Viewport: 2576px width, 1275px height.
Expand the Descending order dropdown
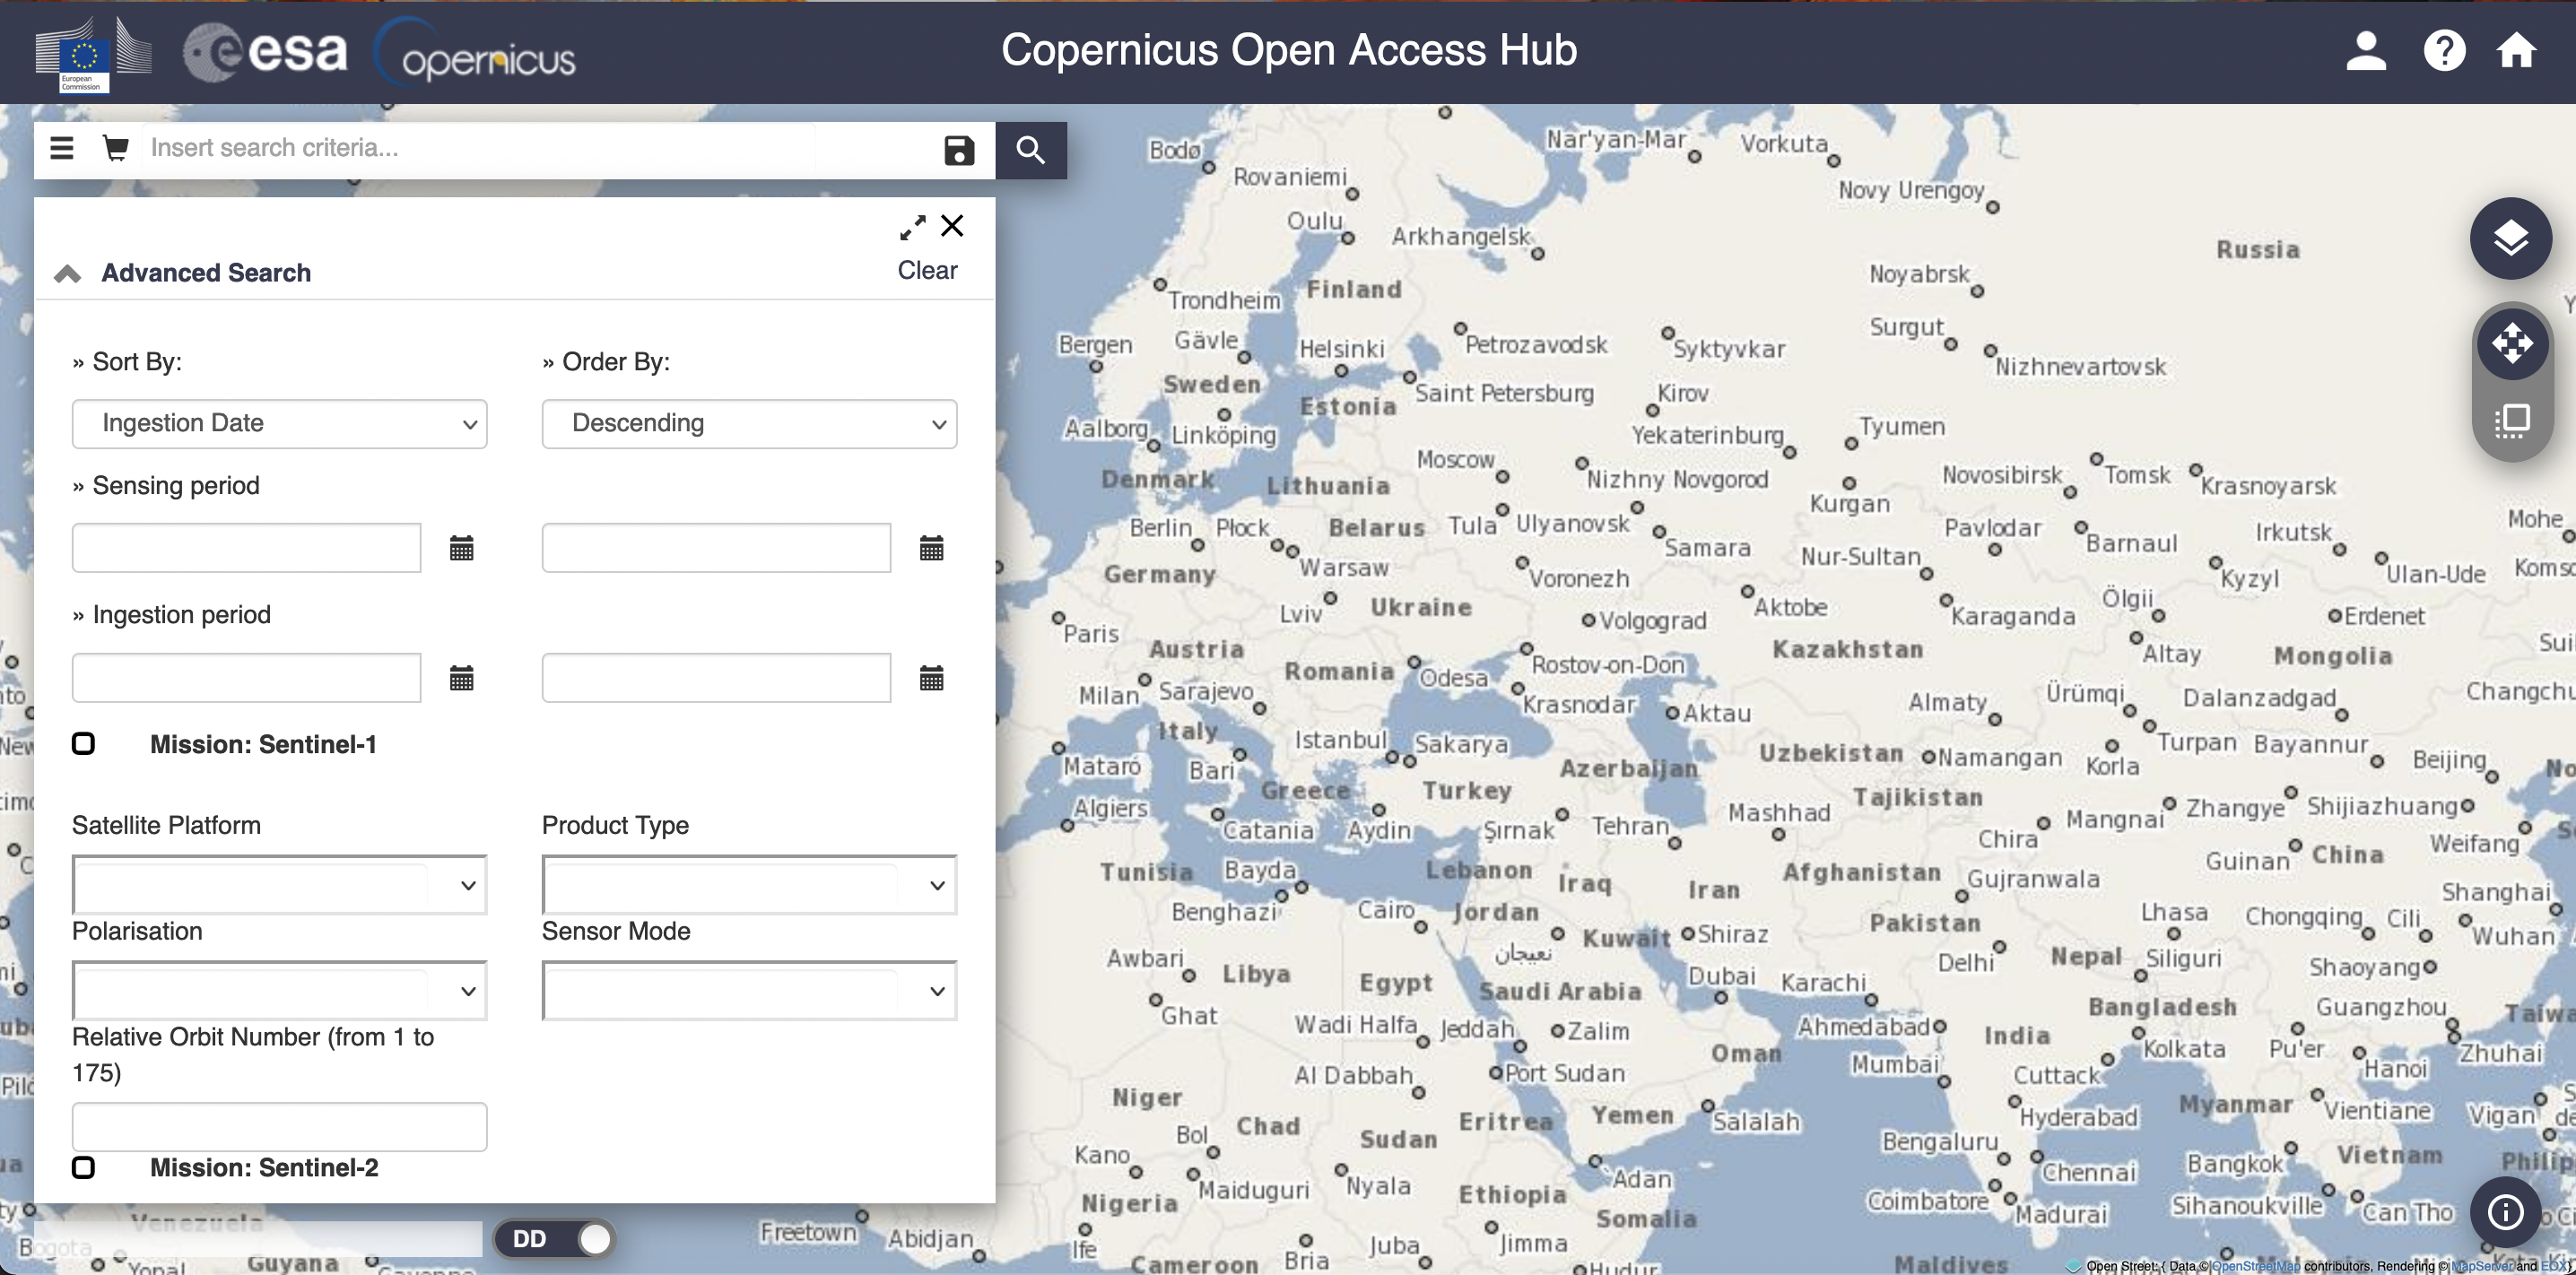[x=747, y=424]
